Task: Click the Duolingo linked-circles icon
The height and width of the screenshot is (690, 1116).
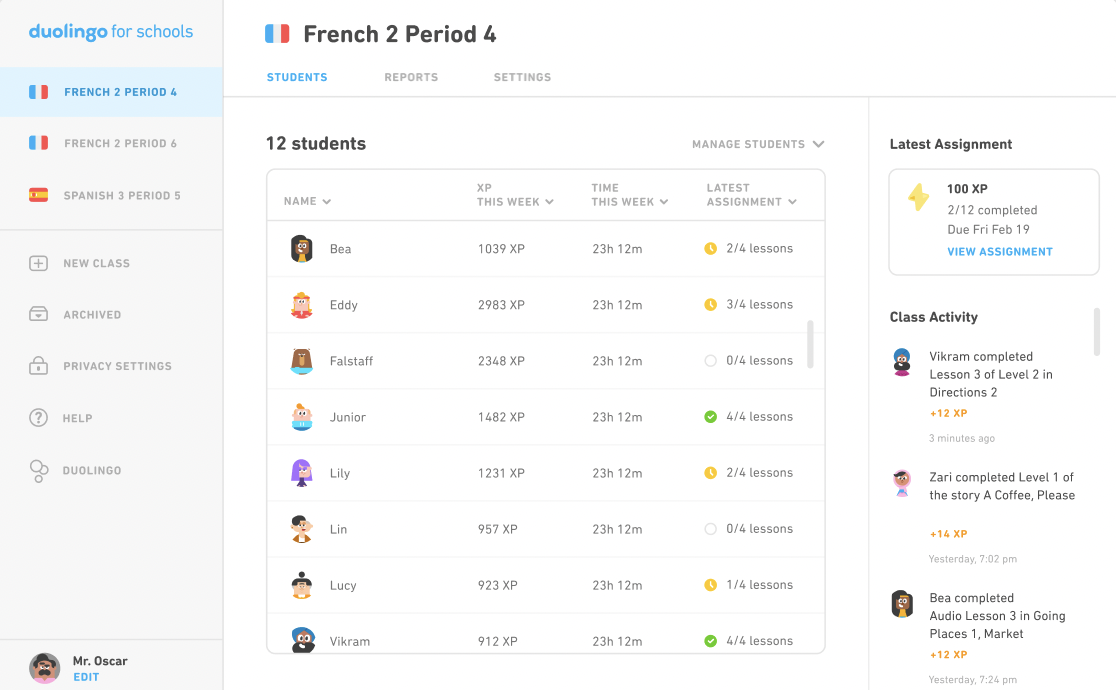Action: tap(38, 470)
